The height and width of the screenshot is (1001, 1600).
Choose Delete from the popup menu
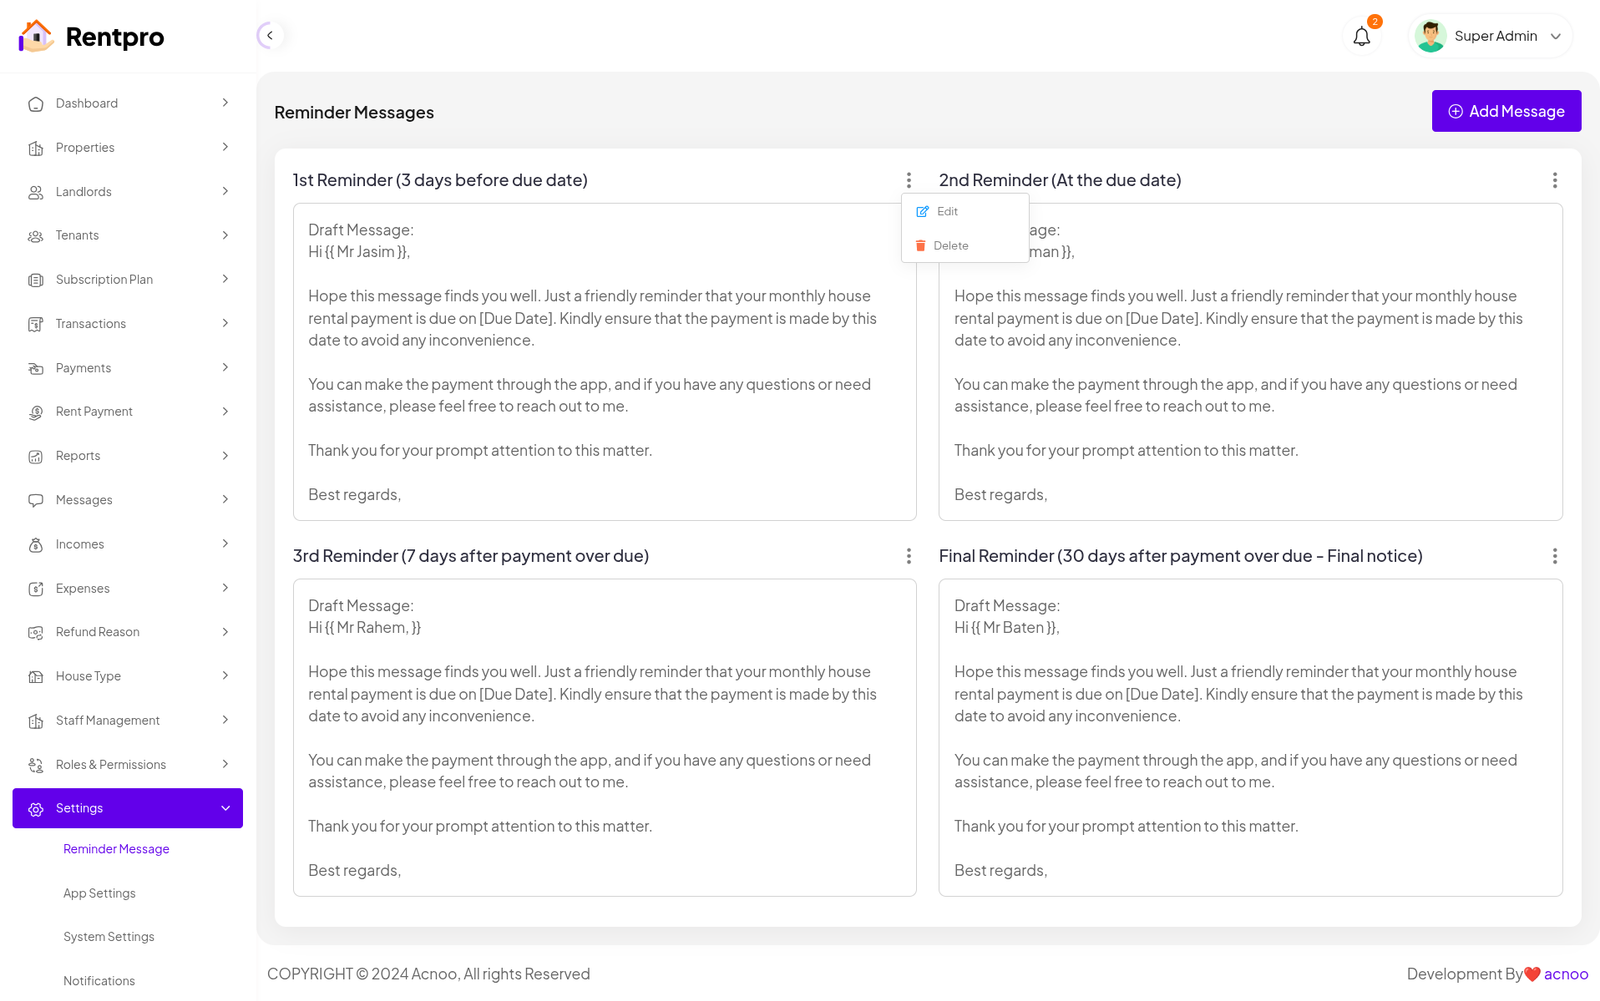point(950,246)
